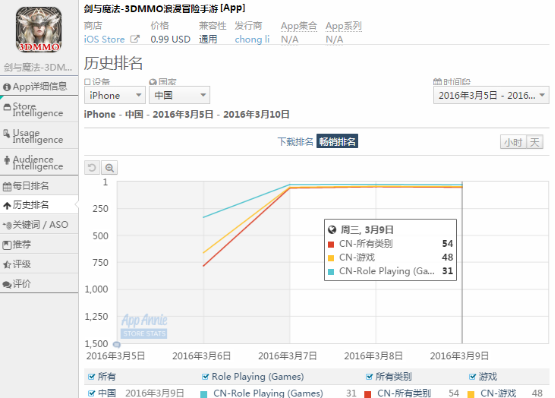Image resolution: width=555 pixels, height=398 pixels.
Task: Open the 中国 country dropdown
Action: [x=179, y=95]
